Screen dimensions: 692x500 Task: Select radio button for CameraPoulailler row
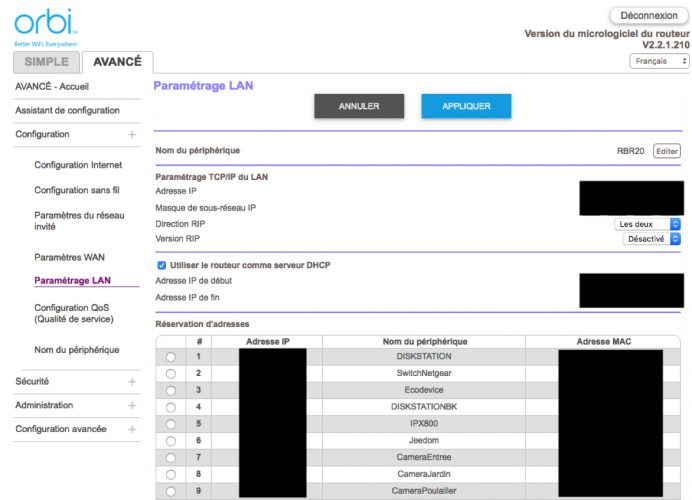pos(171,491)
